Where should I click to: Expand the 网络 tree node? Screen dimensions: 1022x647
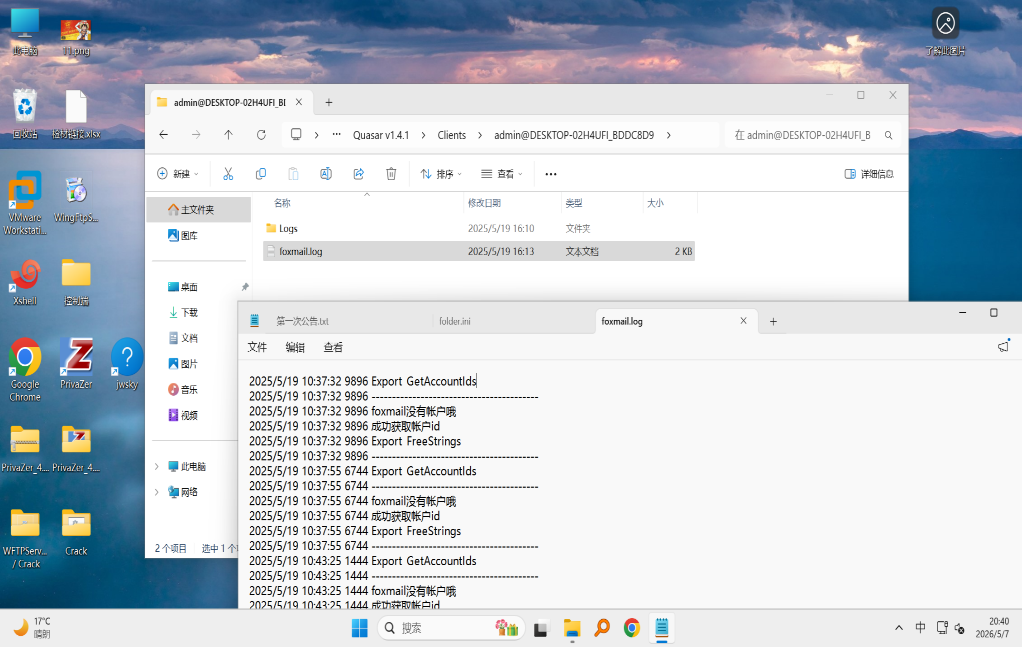(x=156, y=492)
